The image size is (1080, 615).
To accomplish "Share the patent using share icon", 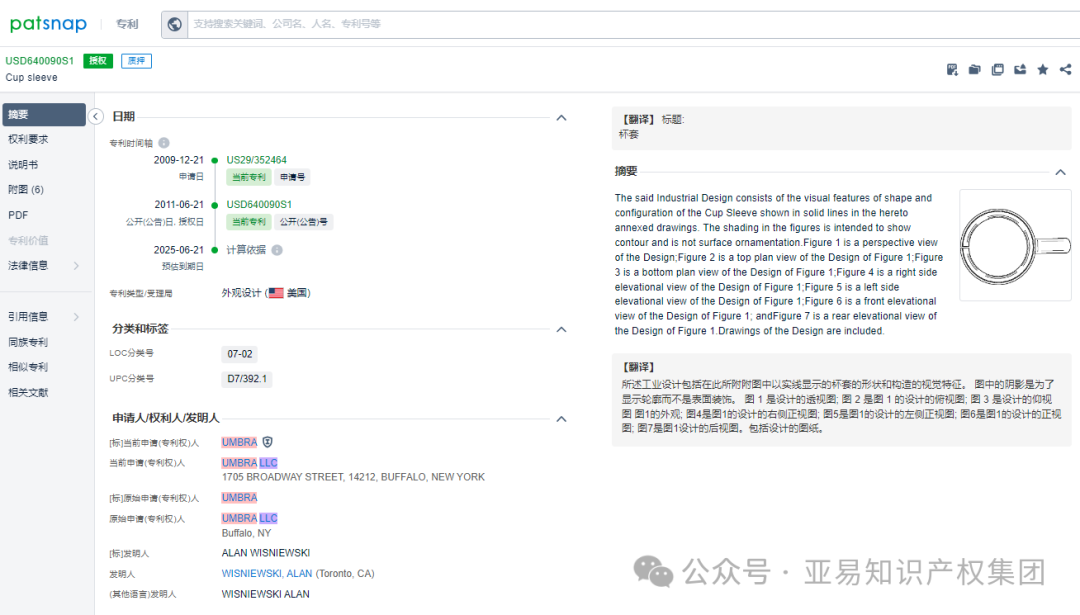I will [1066, 70].
